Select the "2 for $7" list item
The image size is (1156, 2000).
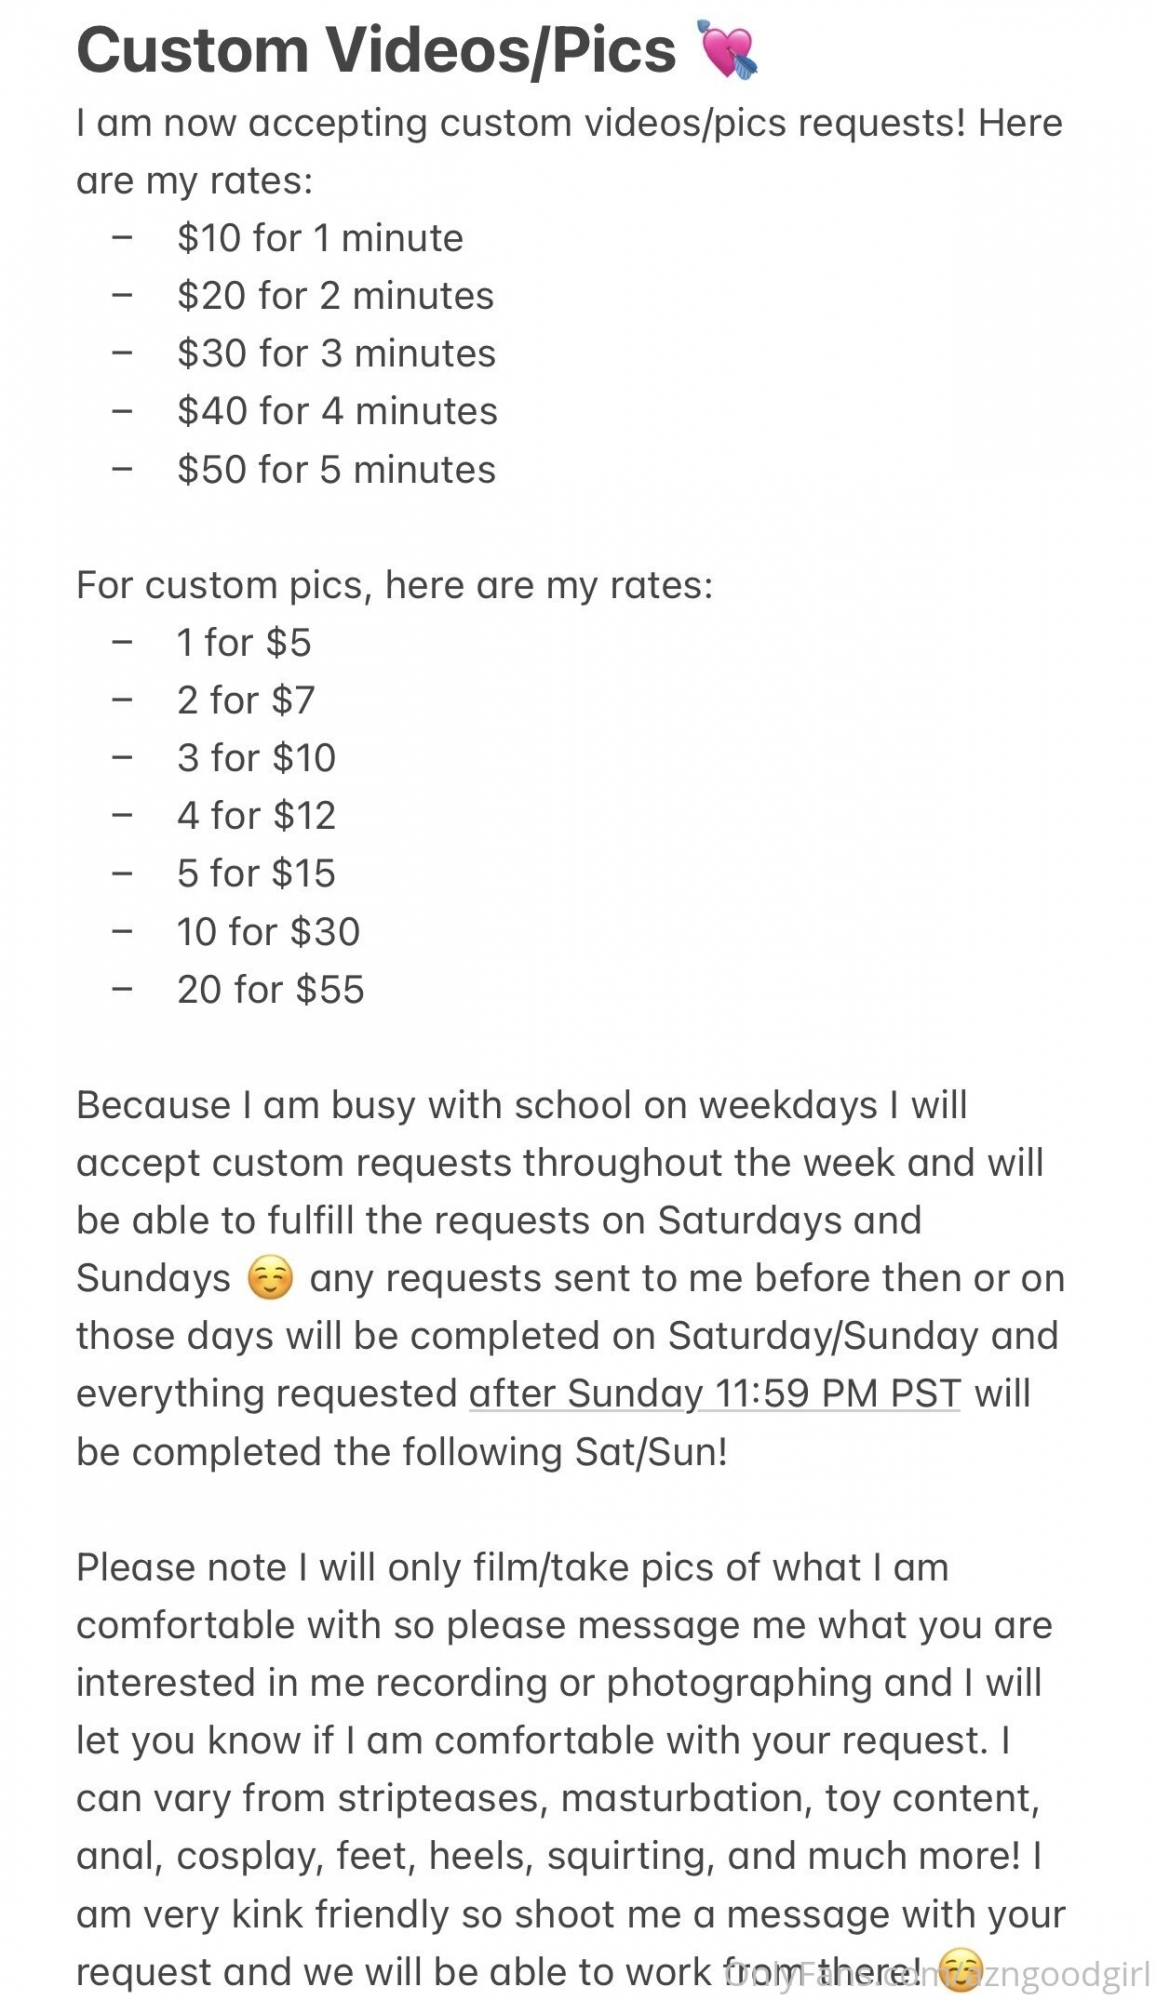246,701
